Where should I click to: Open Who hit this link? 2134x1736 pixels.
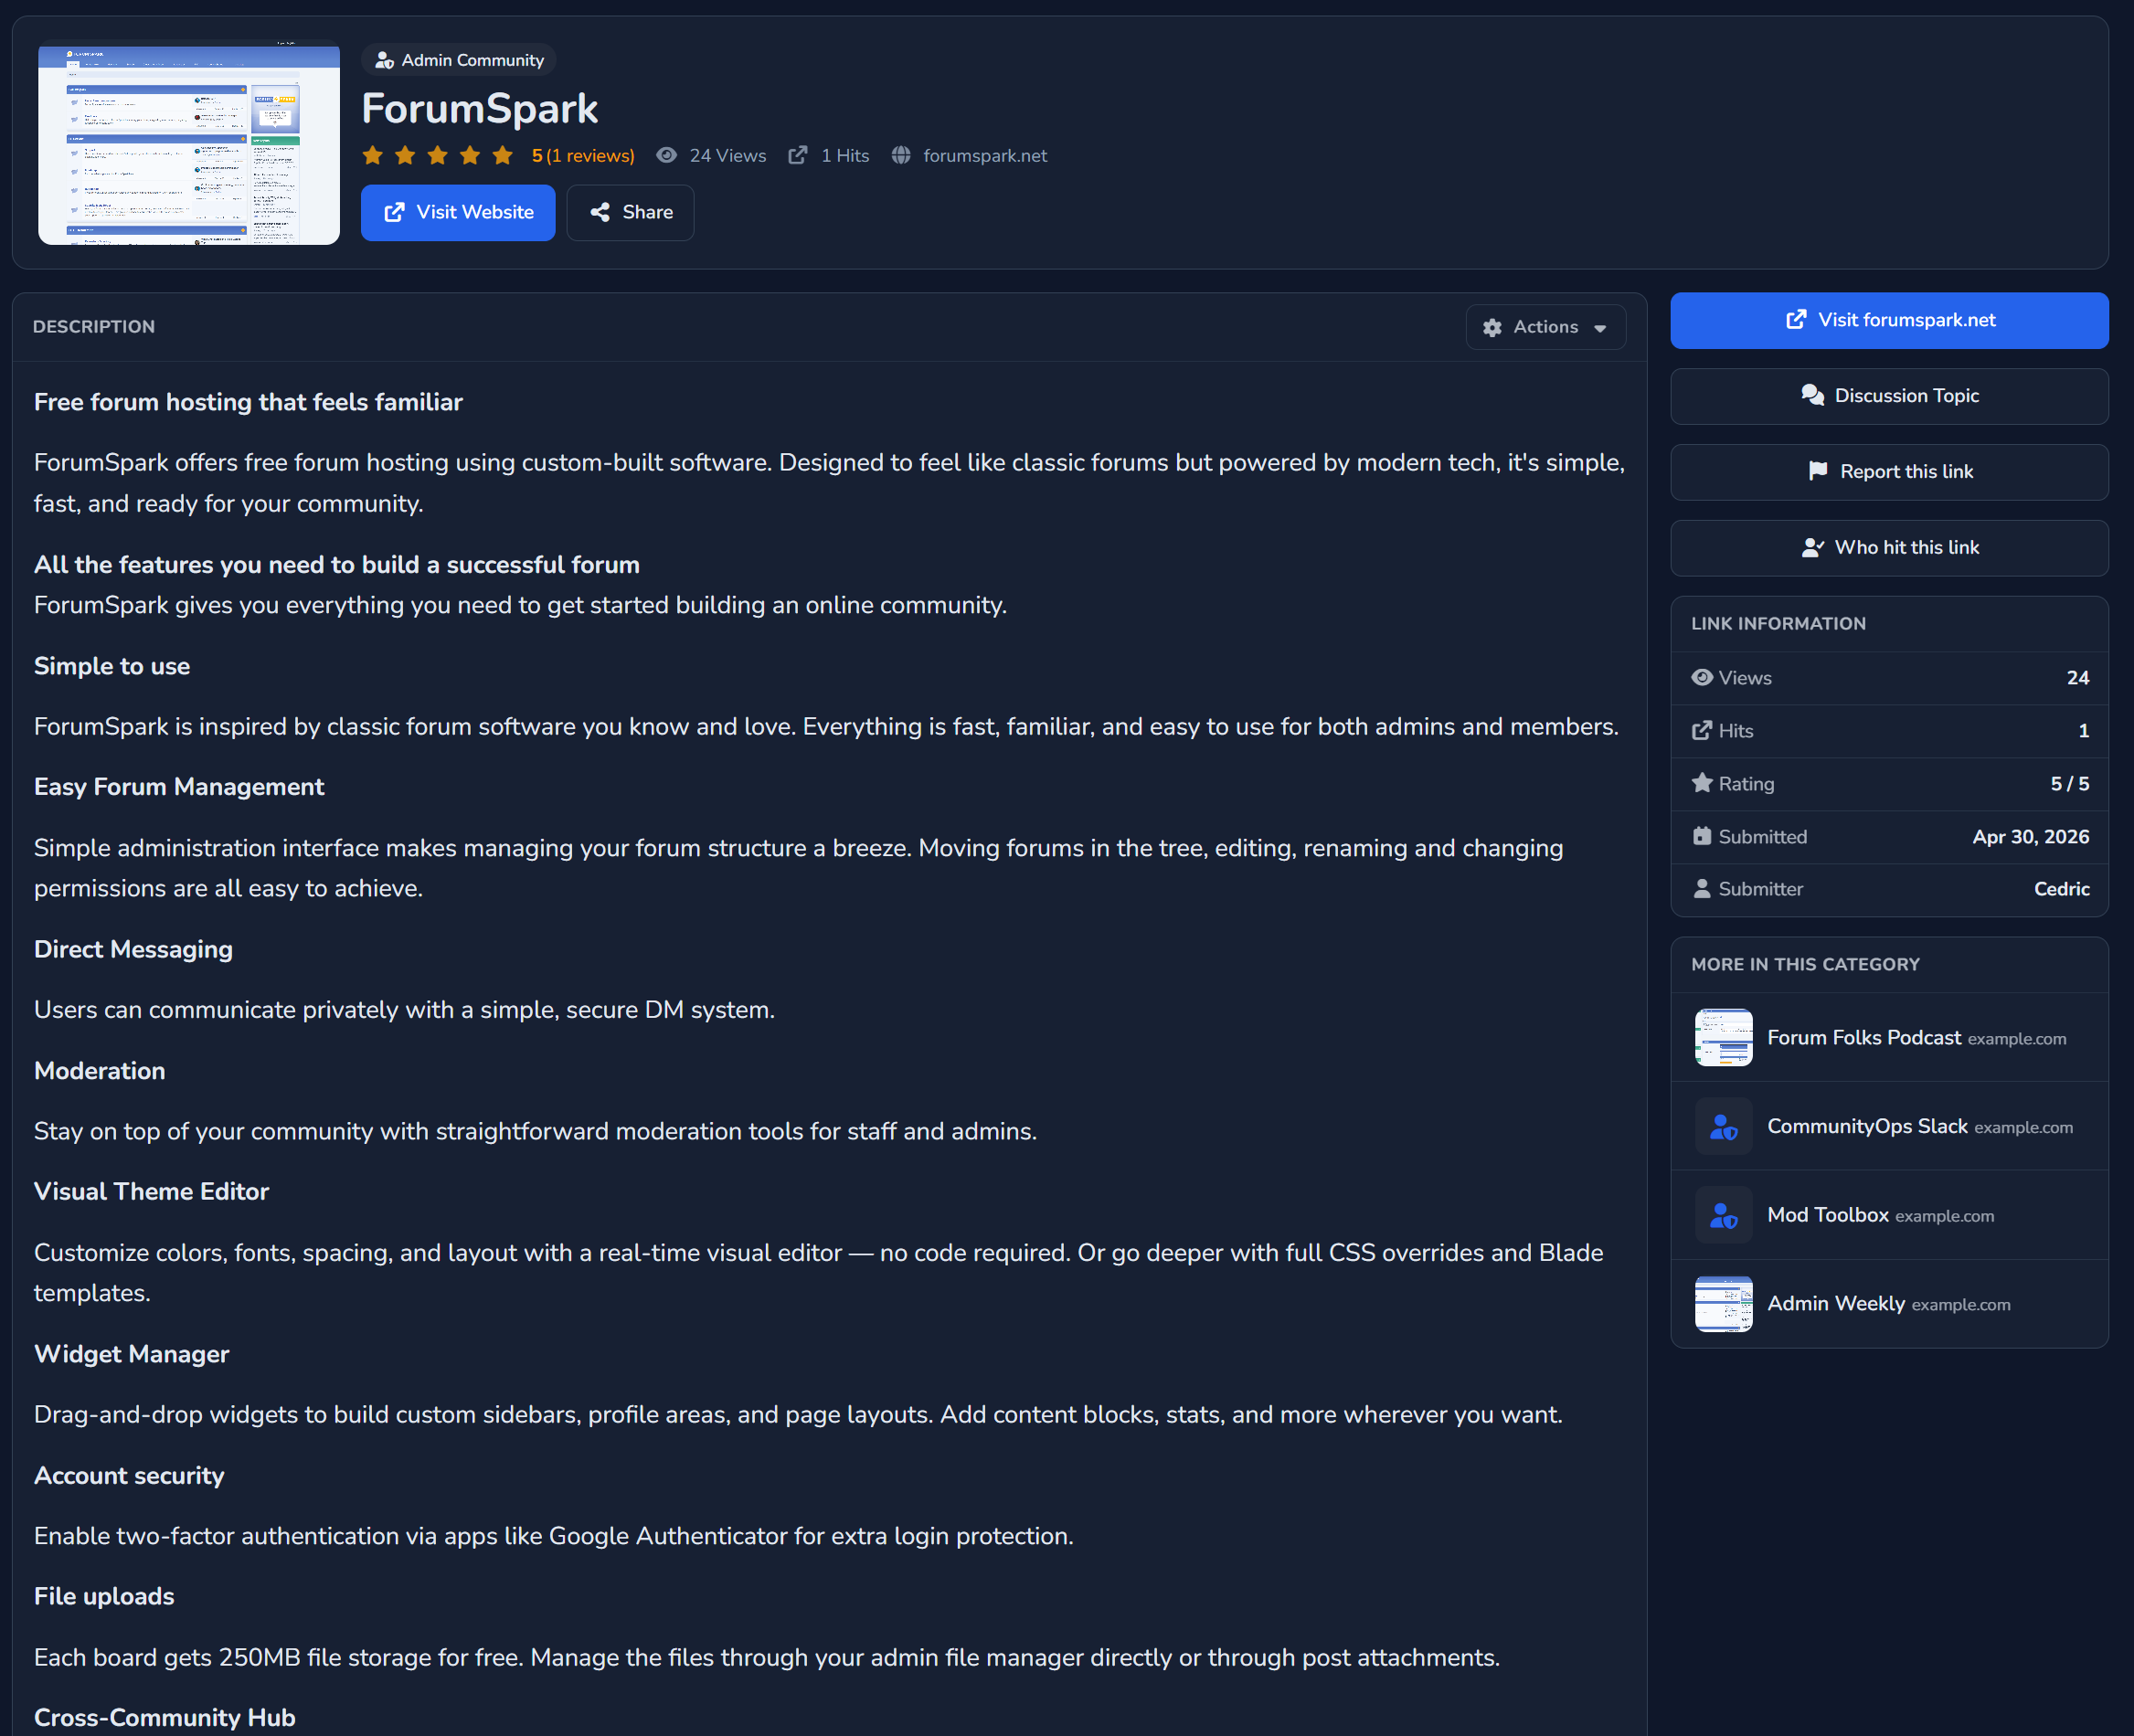tap(1889, 548)
